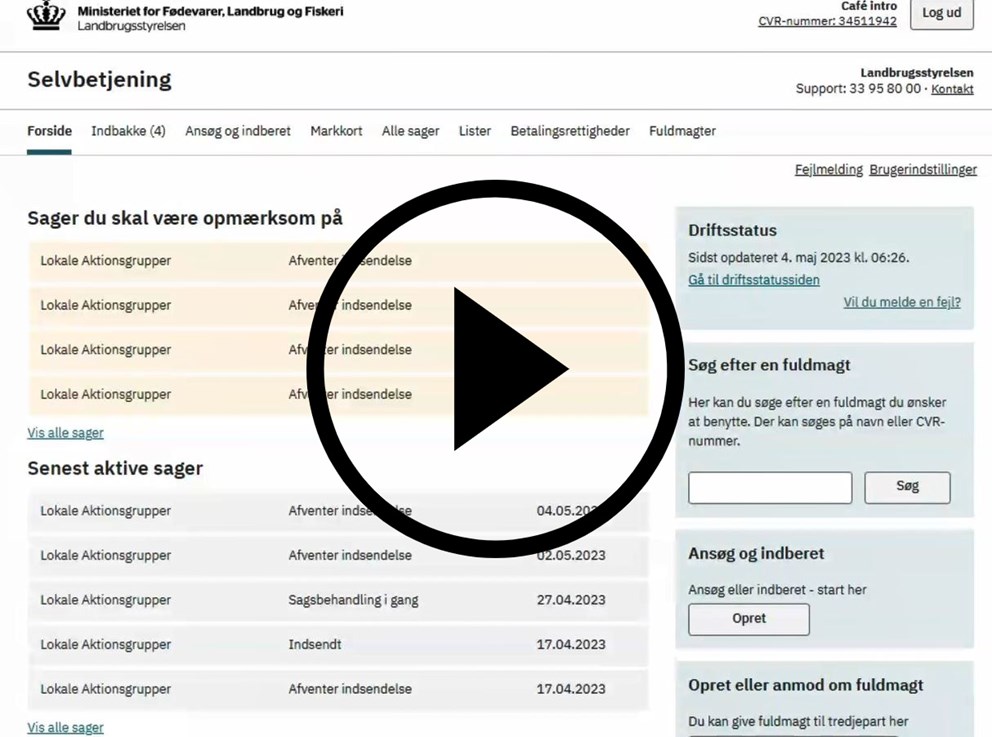The height and width of the screenshot is (737, 992).
Task: Follow the Gå til driftsstatussiden link
Action: (x=753, y=280)
